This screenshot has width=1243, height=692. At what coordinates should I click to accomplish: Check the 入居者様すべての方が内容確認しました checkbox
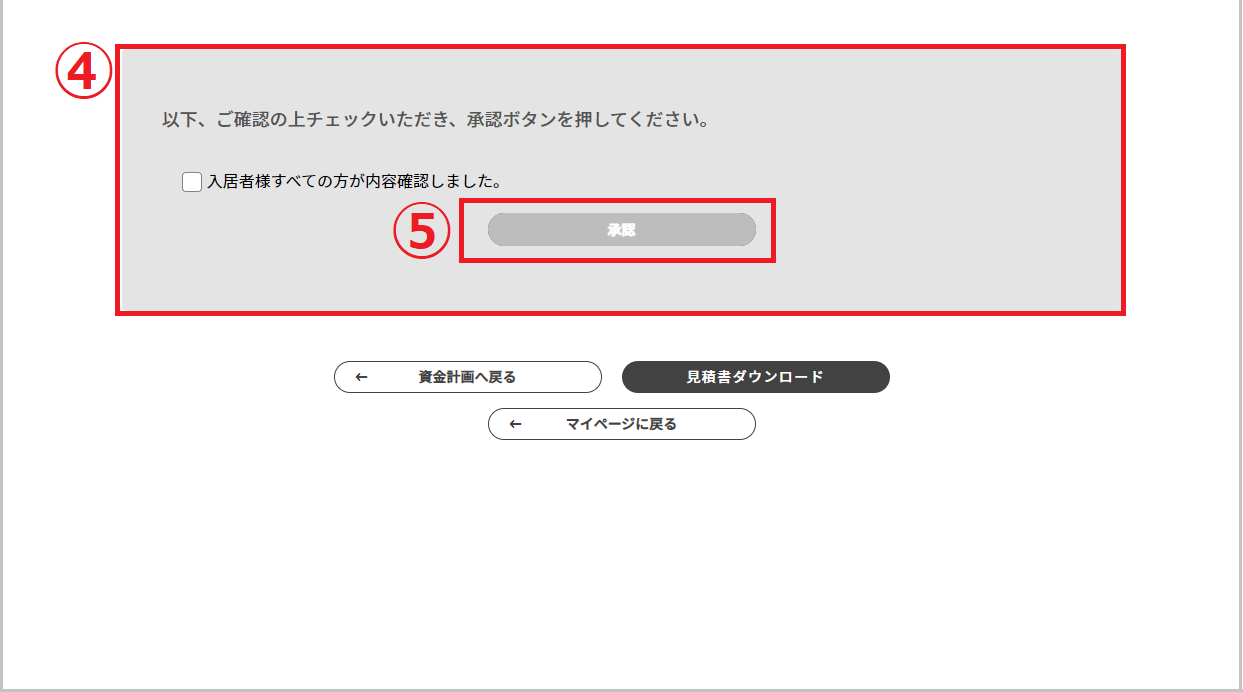point(192,182)
